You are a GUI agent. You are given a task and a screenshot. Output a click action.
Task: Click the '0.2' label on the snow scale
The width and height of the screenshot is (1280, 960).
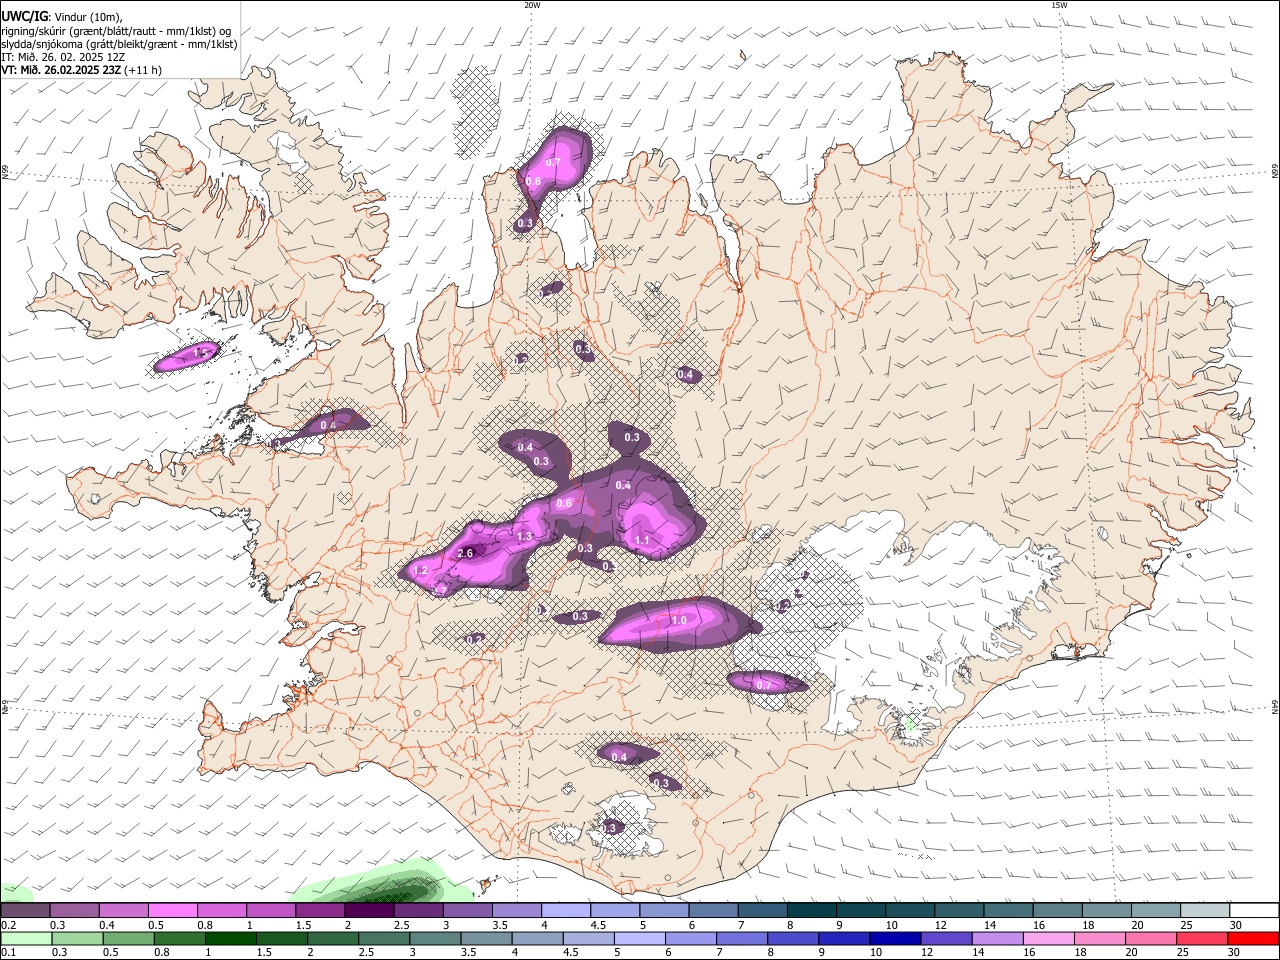pos(7,925)
